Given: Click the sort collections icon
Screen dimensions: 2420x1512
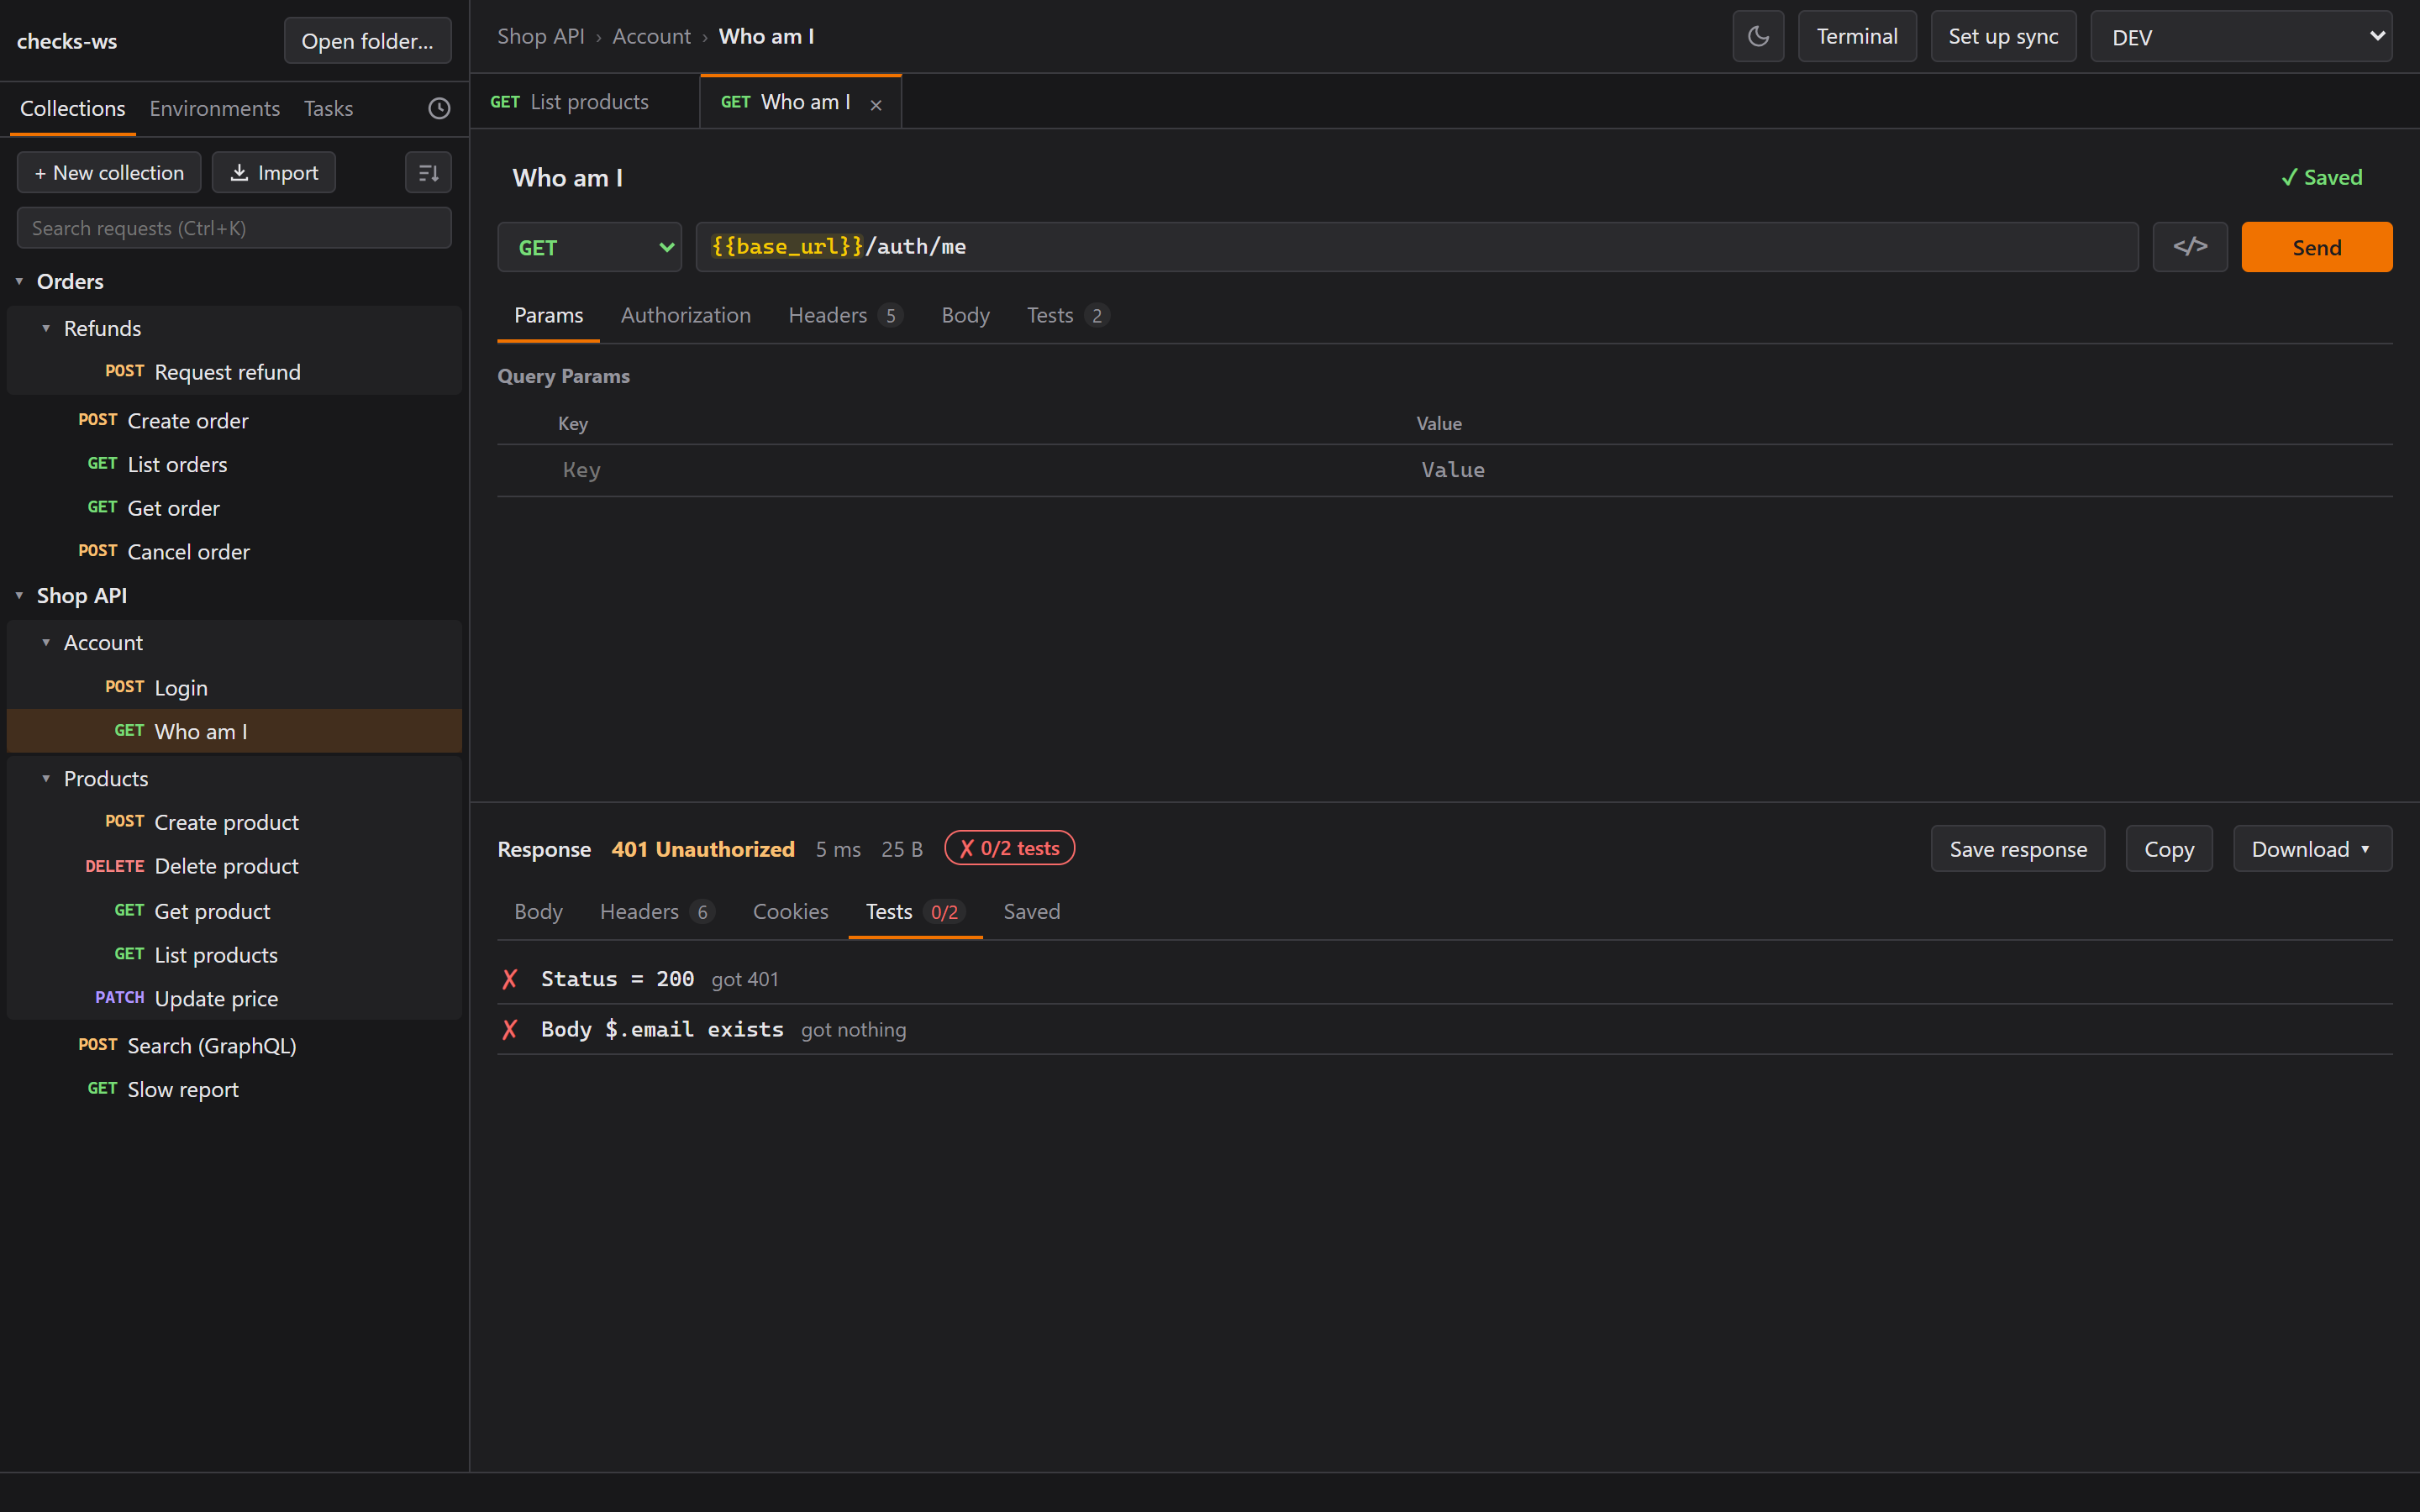Looking at the screenshot, I should 428,173.
